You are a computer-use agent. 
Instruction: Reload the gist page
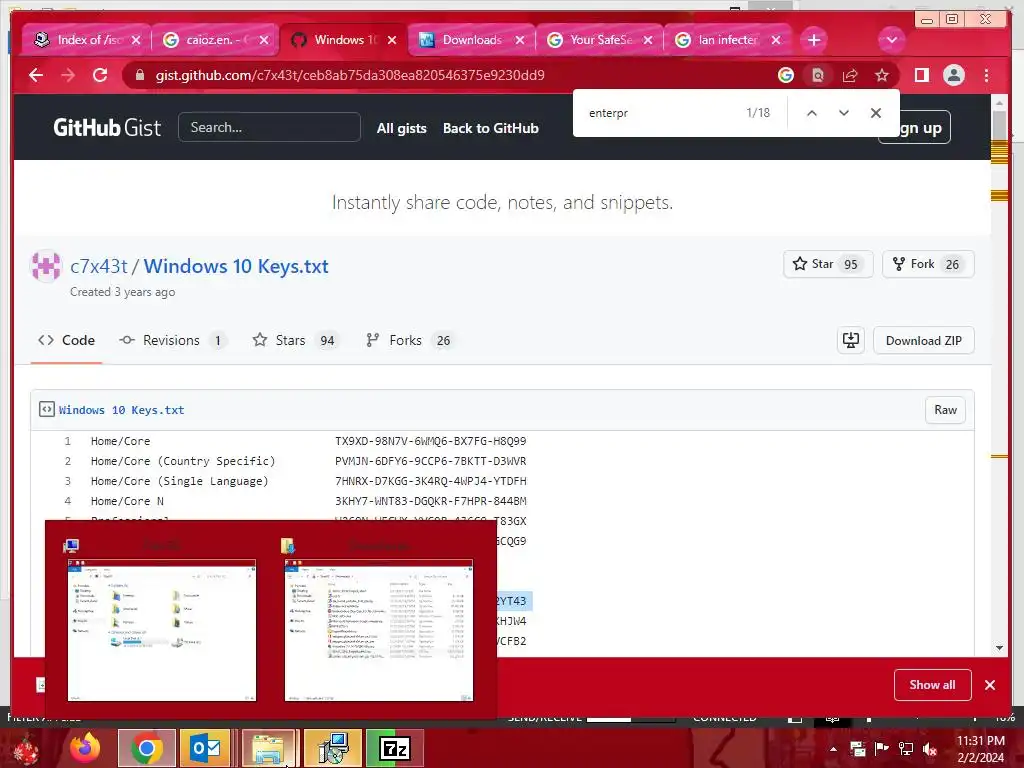[100, 75]
